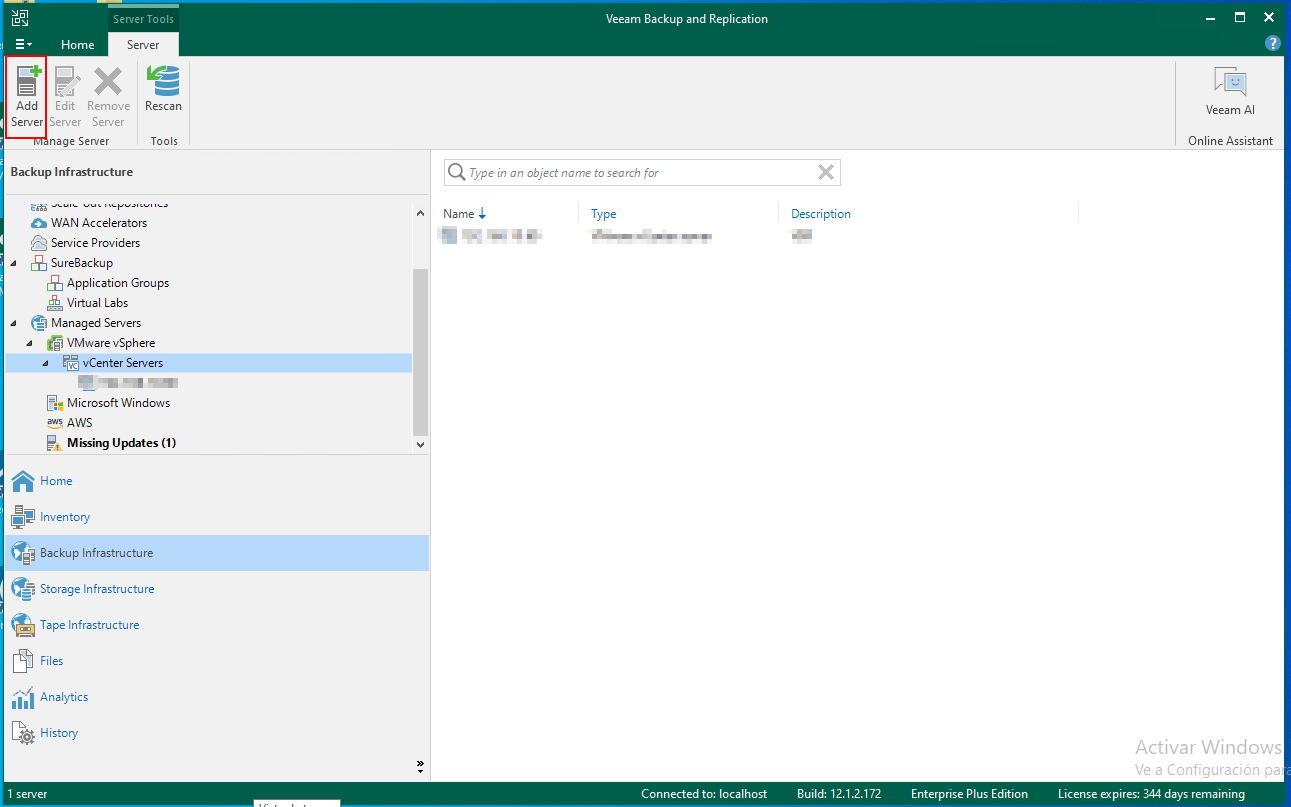The width and height of the screenshot is (1291, 807).
Task: Switch to the Home ribbon tab
Action: click(77, 45)
